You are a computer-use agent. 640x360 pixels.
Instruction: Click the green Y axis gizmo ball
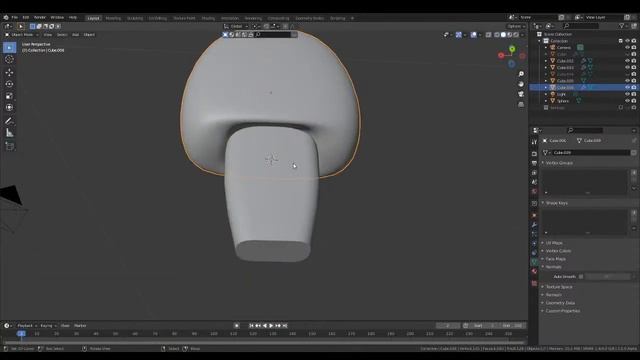coord(512,49)
